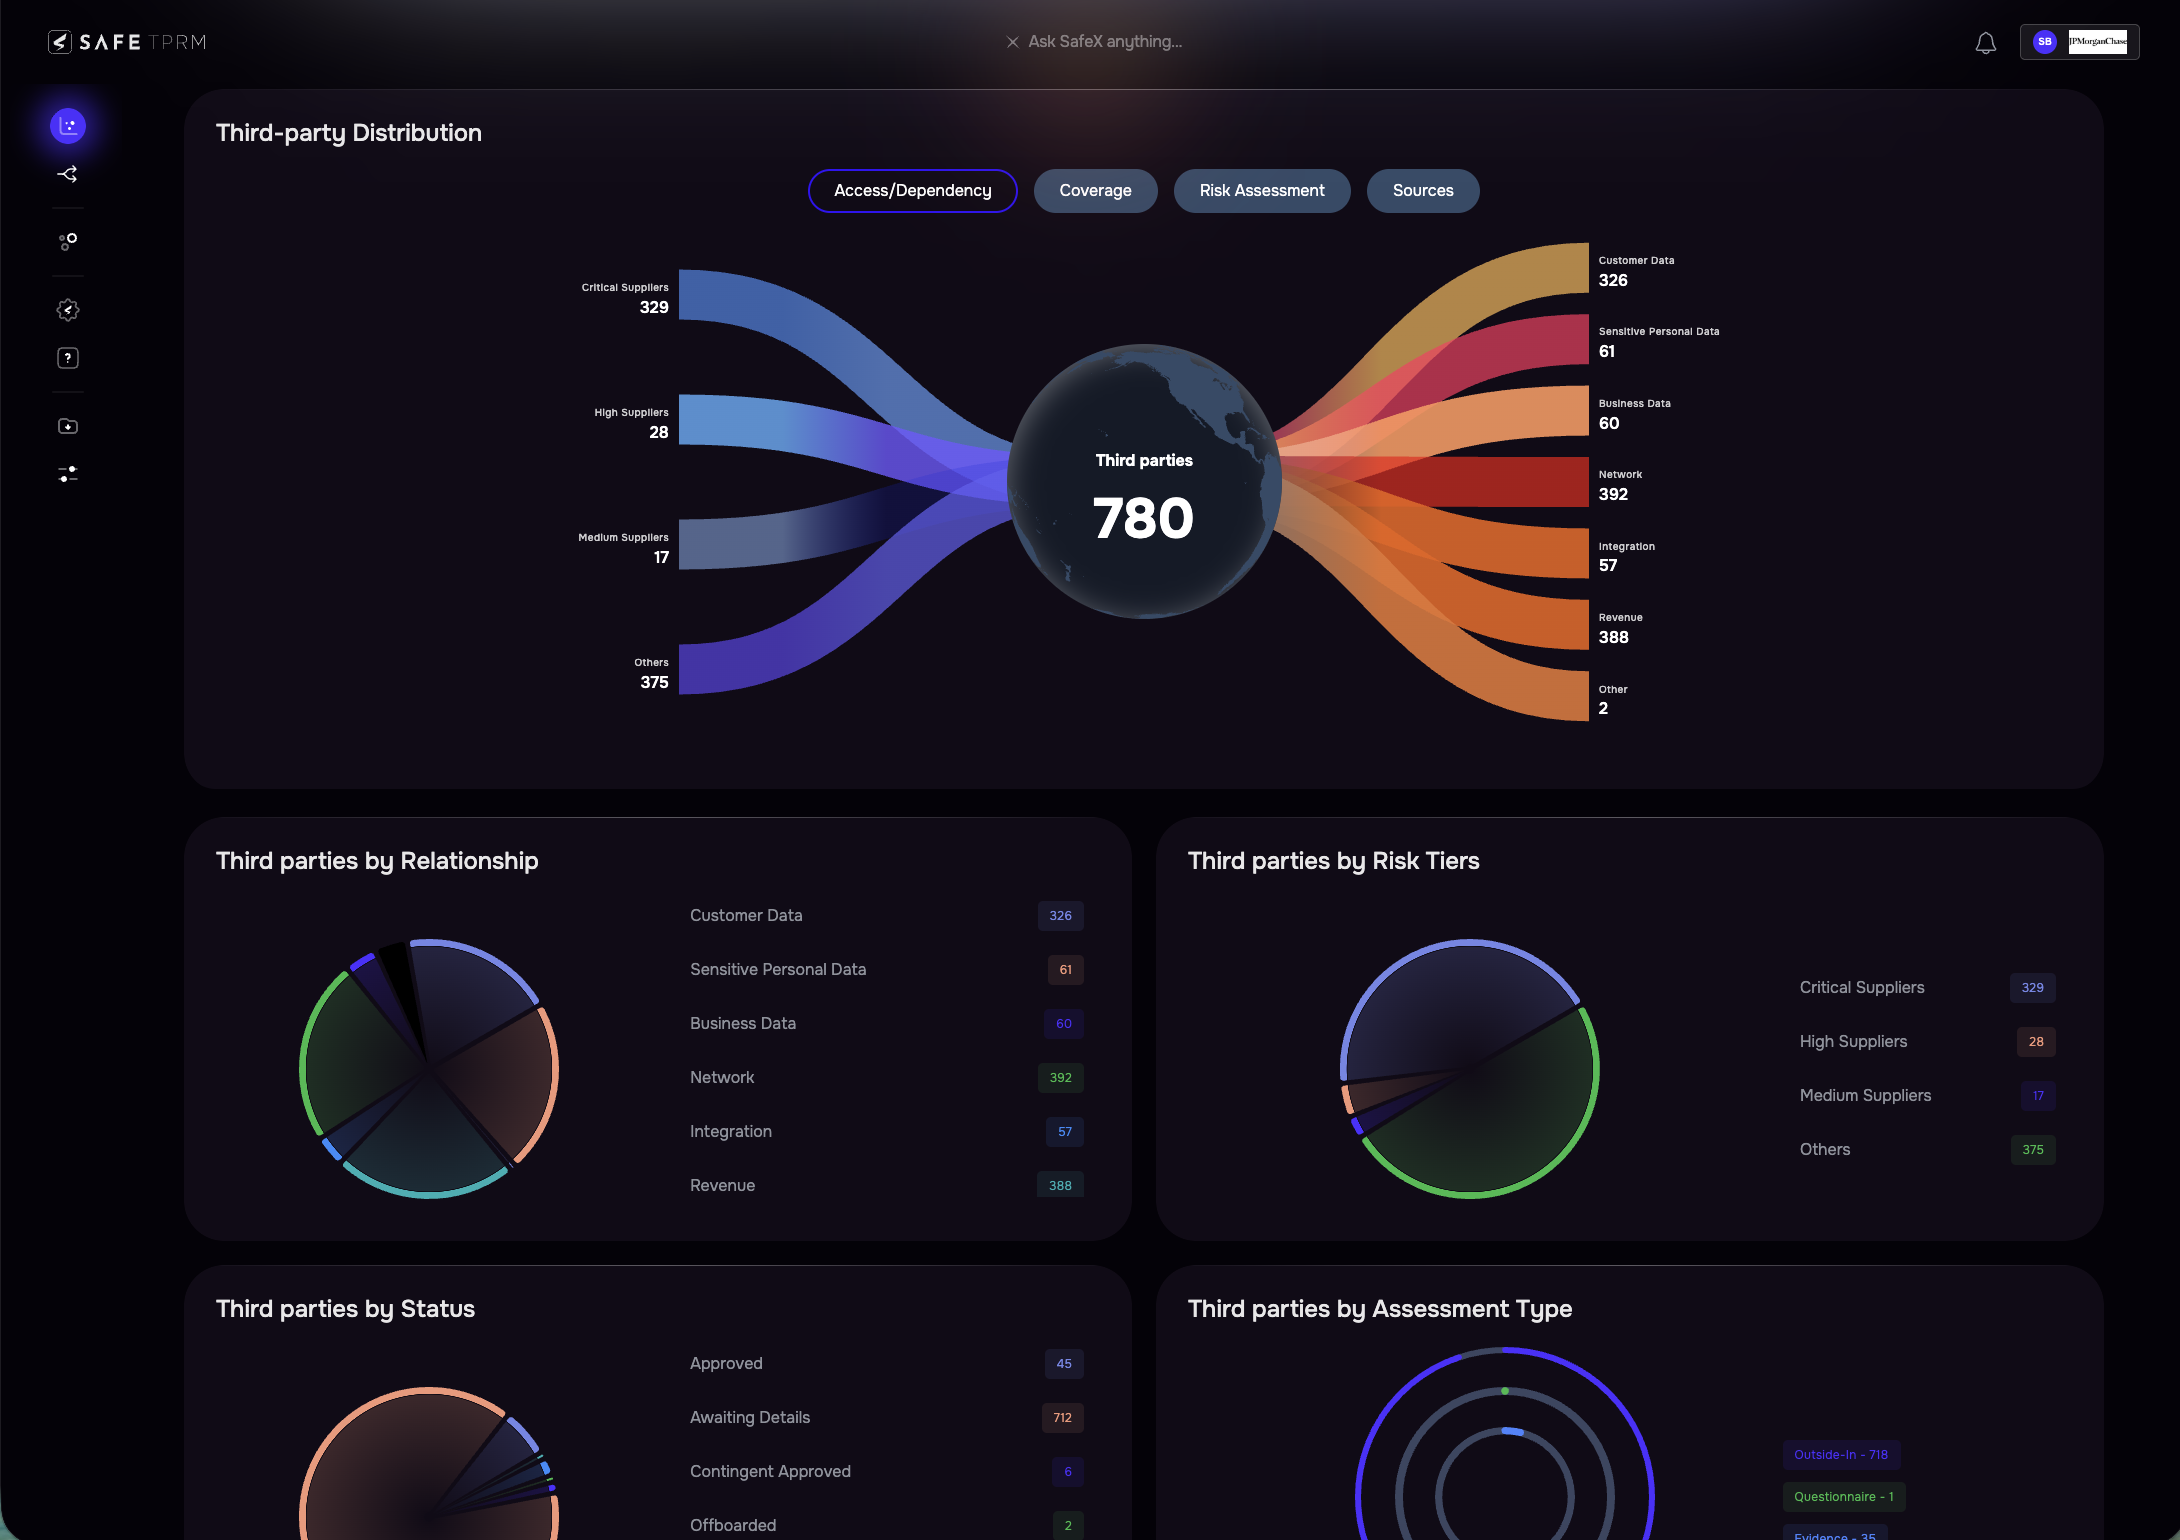
Task: Select the folder download icon in sidebar
Action: [x=68, y=425]
